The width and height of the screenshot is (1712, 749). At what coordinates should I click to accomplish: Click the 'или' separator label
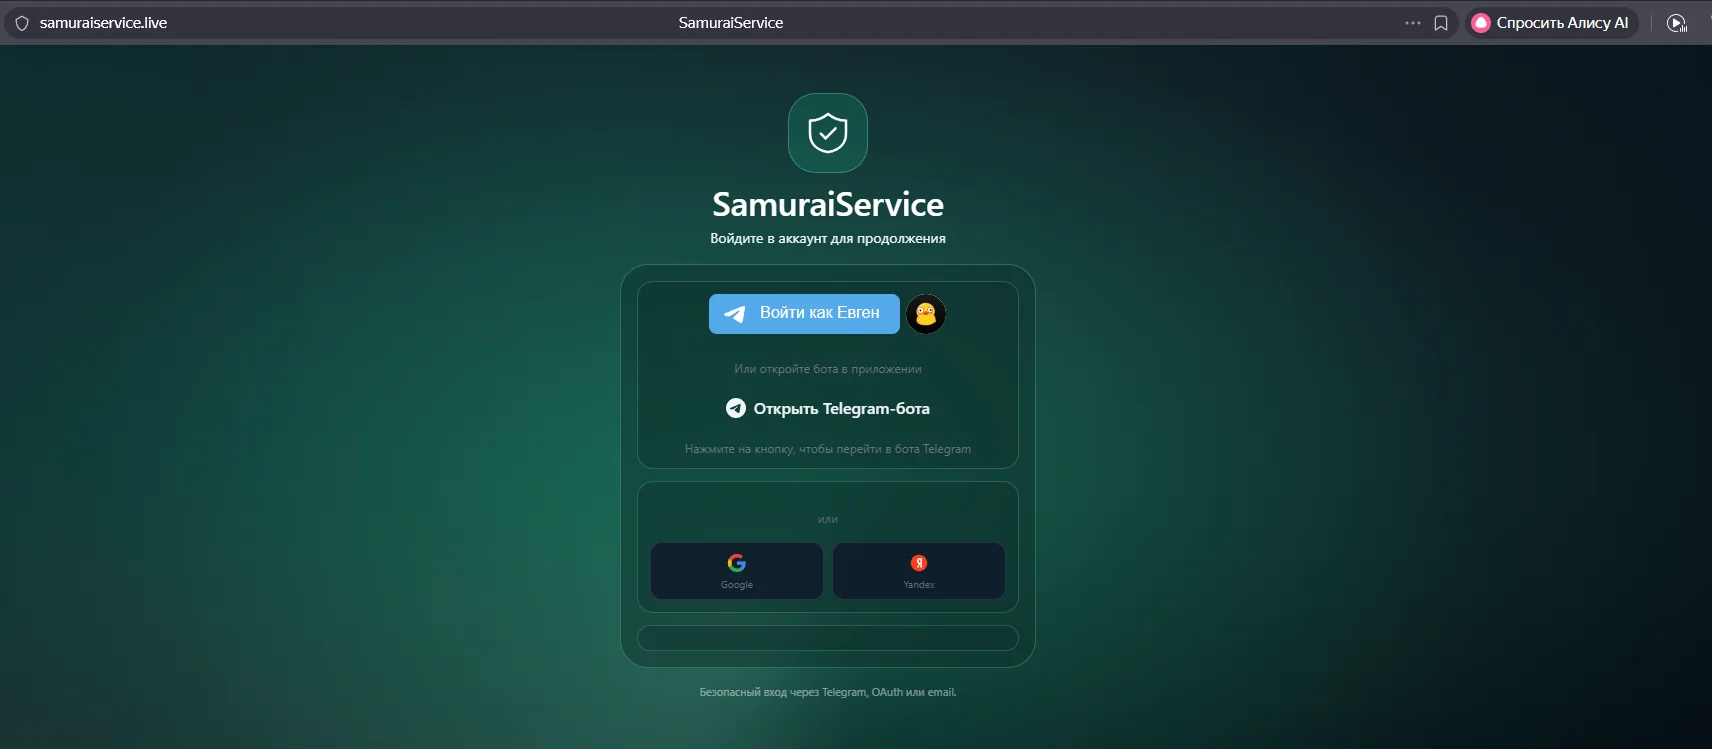[x=828, y=519]
